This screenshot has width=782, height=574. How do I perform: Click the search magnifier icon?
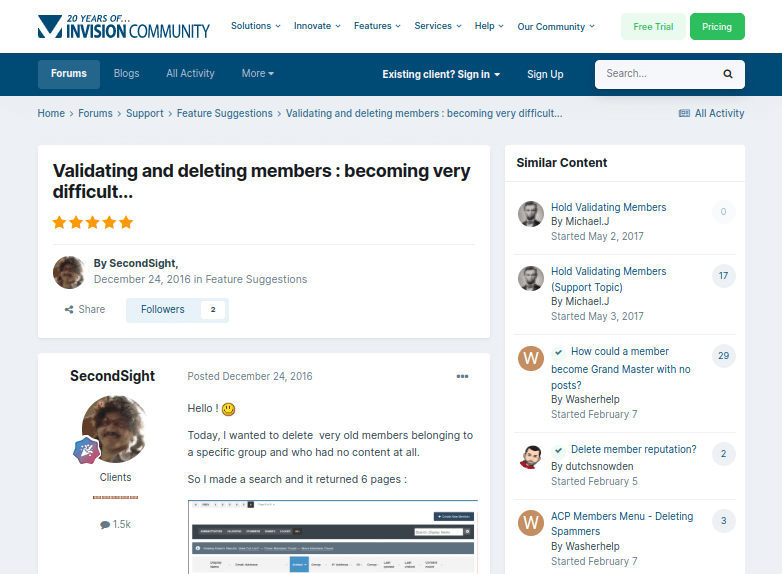click(x=728, y=74)
